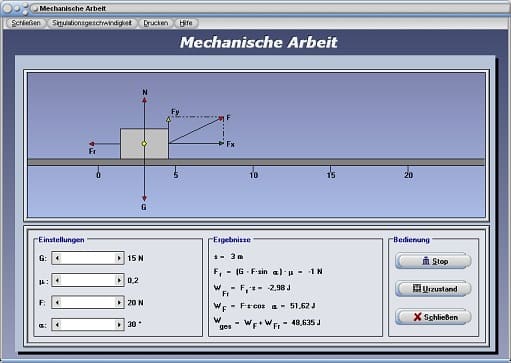
Task: Click scale marker '0' on the track
Action: (98, 175)
